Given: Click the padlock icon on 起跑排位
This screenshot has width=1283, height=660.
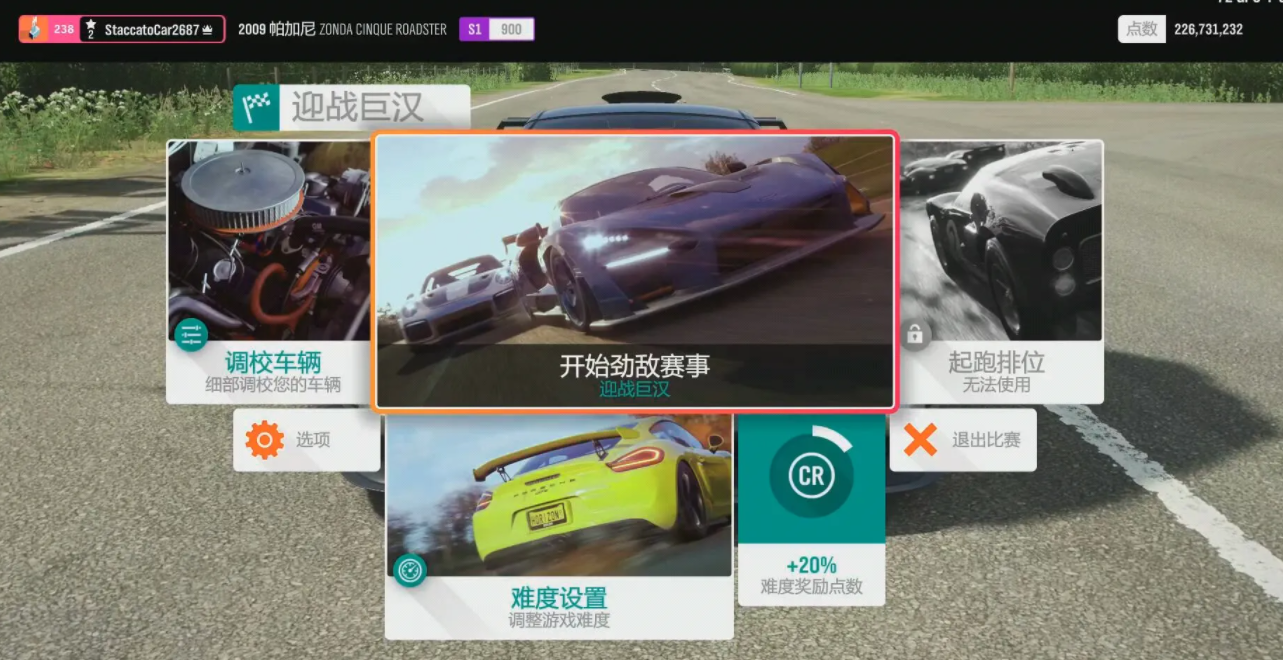Looking at the screenshot, I should coord(915,335).
